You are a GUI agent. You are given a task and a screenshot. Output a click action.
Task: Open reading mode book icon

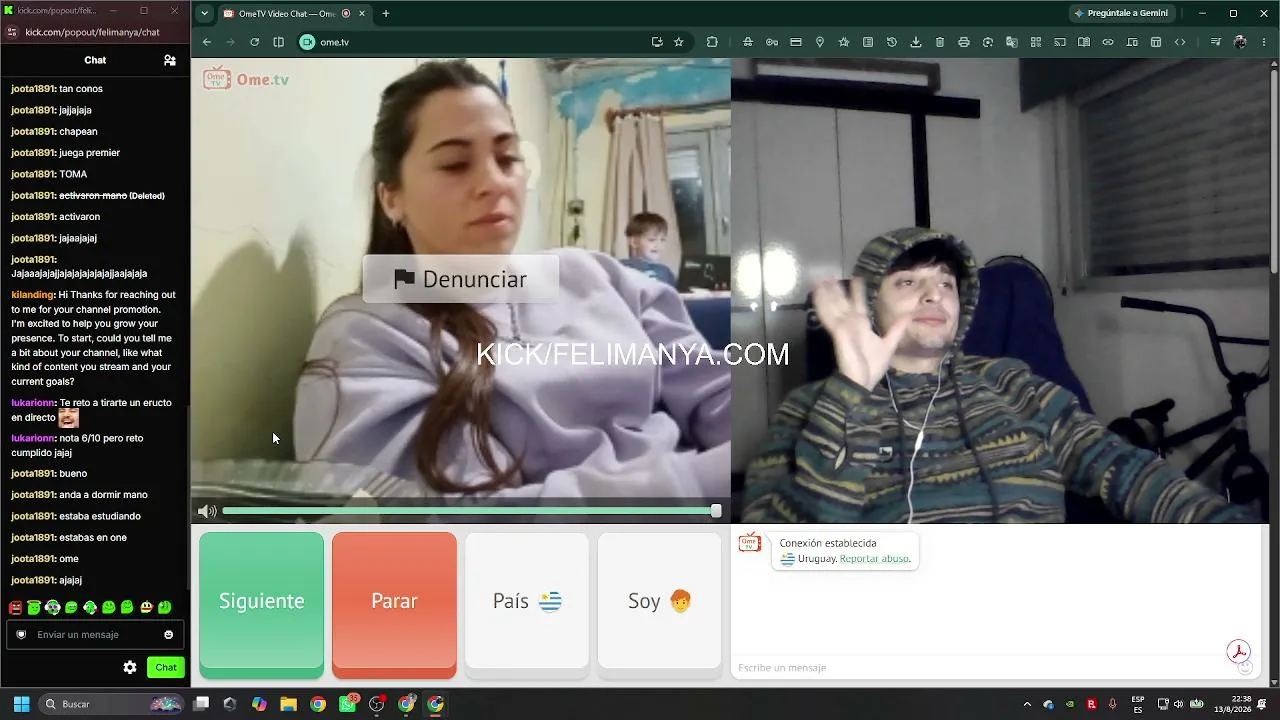tap(1084, 42)
